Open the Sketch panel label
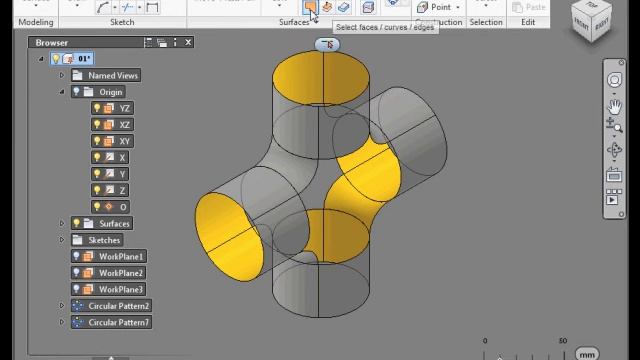Viewport: 640px width, 360px height. coord(122,22)
